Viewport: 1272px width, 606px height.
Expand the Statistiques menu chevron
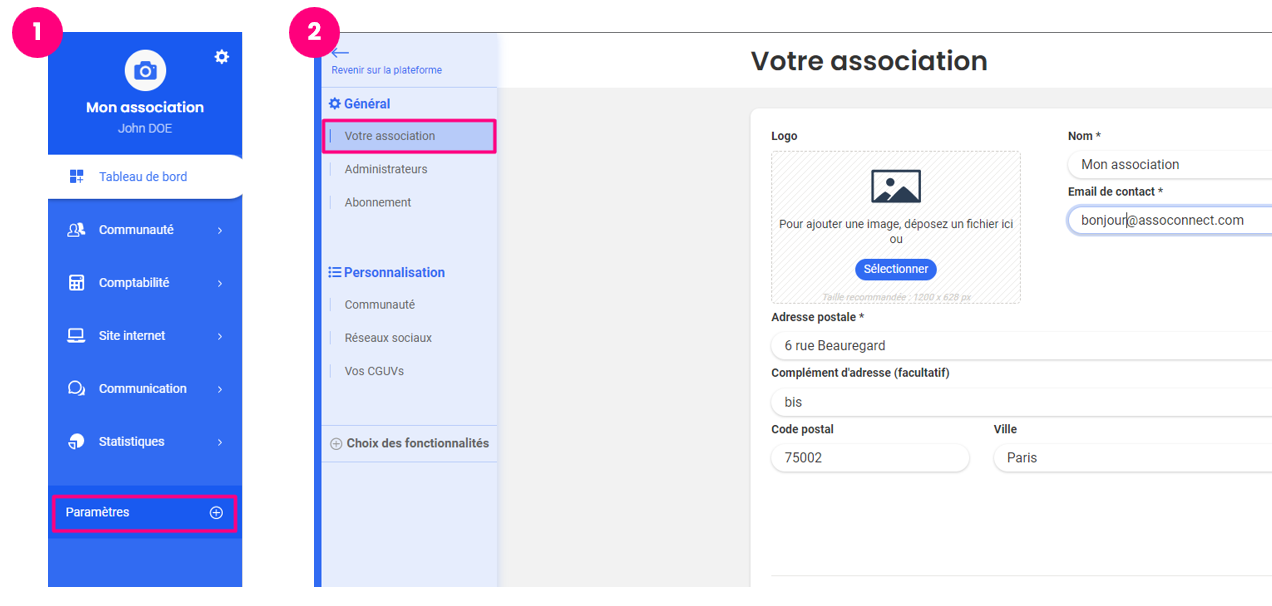tap(220, 441)
